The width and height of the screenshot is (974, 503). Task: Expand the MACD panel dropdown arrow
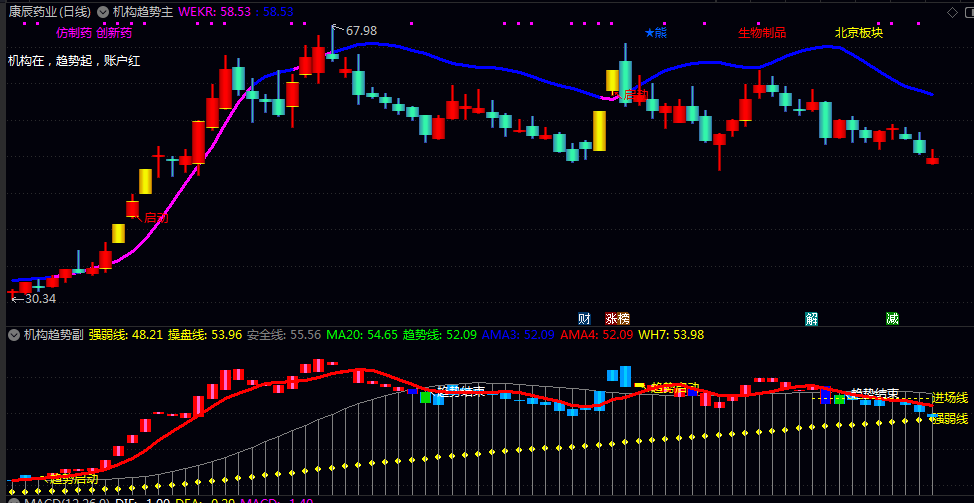click(x=14, y=501)
